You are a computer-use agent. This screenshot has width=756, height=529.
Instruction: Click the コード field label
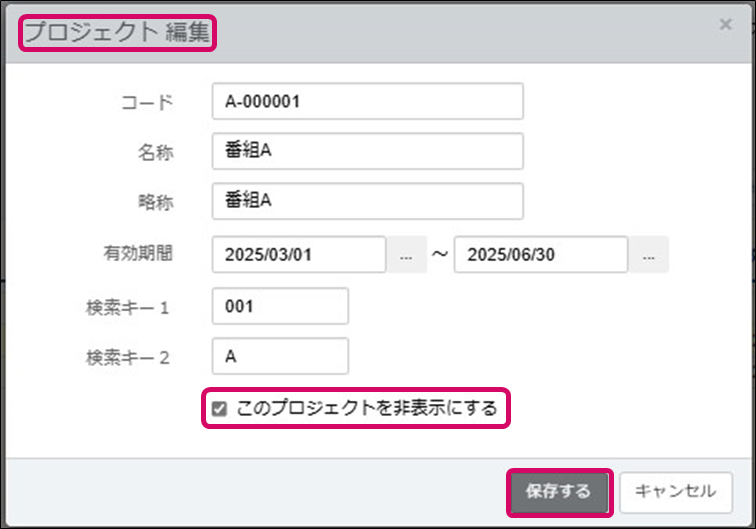click(147, 102)
